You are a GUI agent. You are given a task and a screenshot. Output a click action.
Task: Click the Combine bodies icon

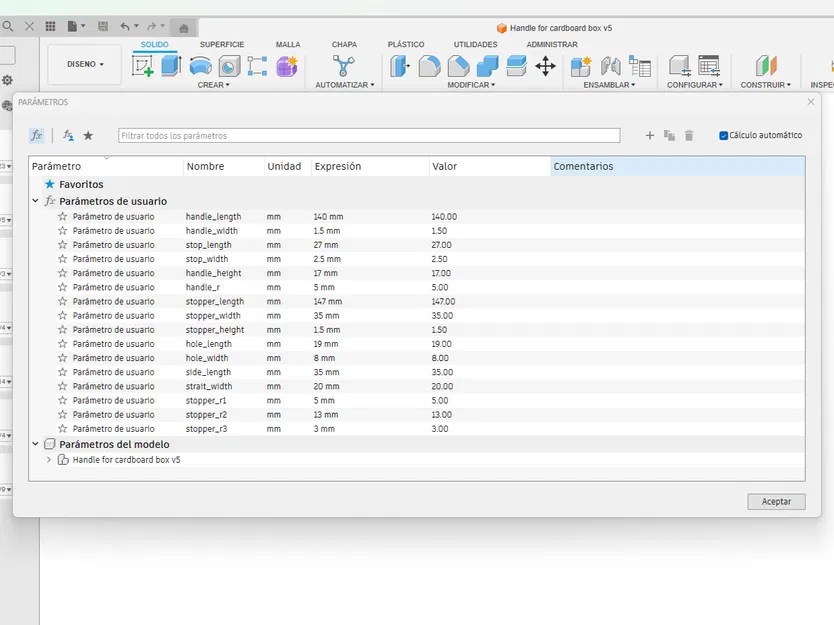487,66
